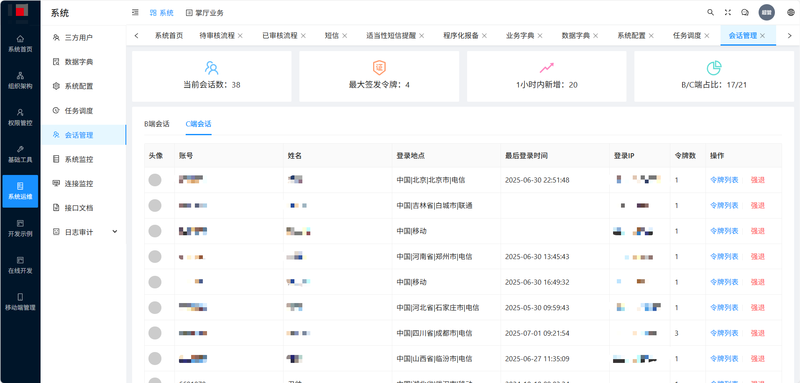
Task: Open the messages chat icon
Action: tap(745, 13)
